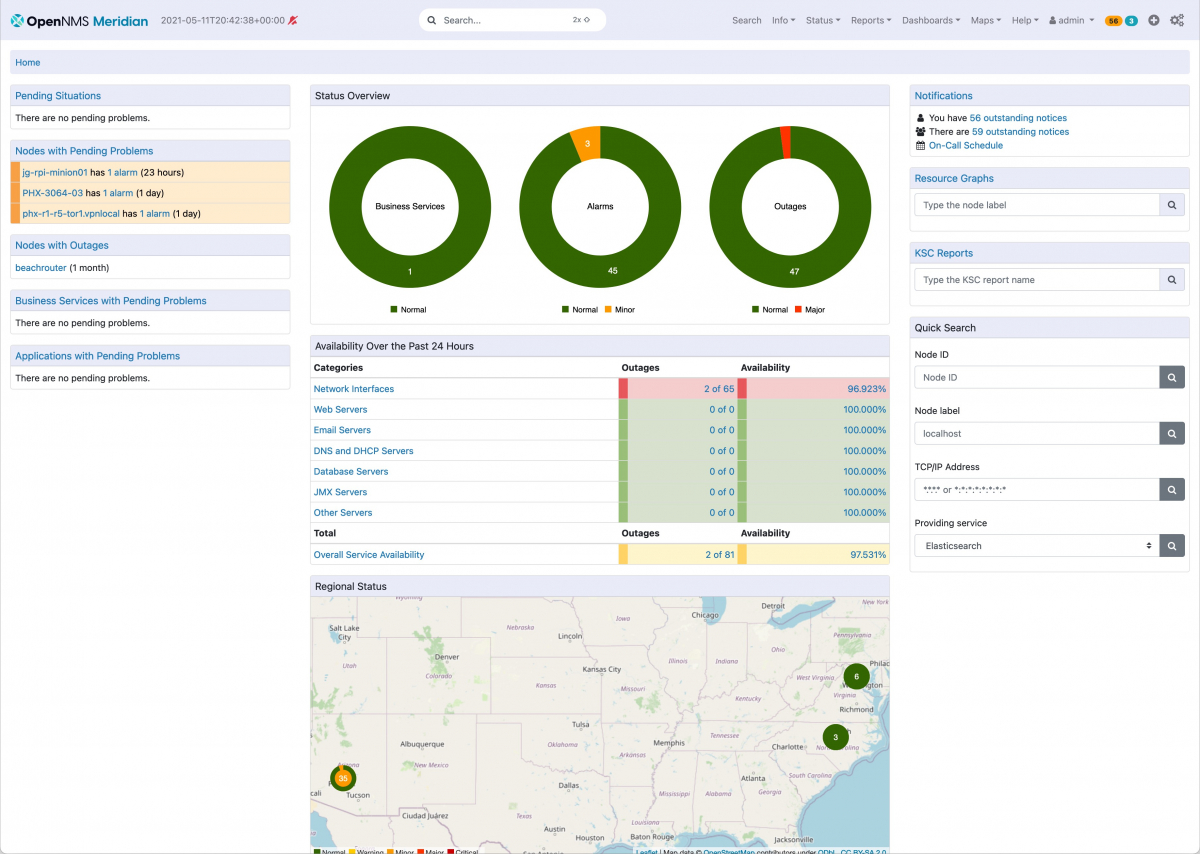
Task: Click the OpenNMS Meridian logo
Action: point(79,19)
